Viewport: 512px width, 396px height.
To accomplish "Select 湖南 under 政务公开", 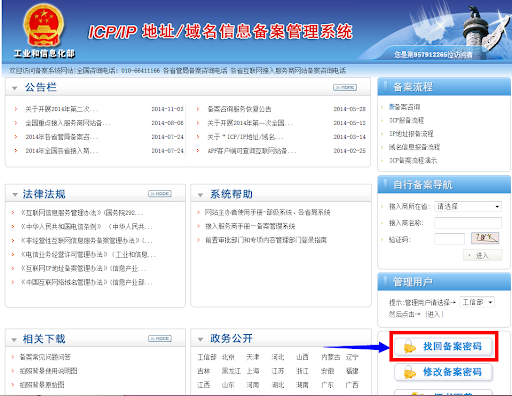I will click(x=302, y=385).
